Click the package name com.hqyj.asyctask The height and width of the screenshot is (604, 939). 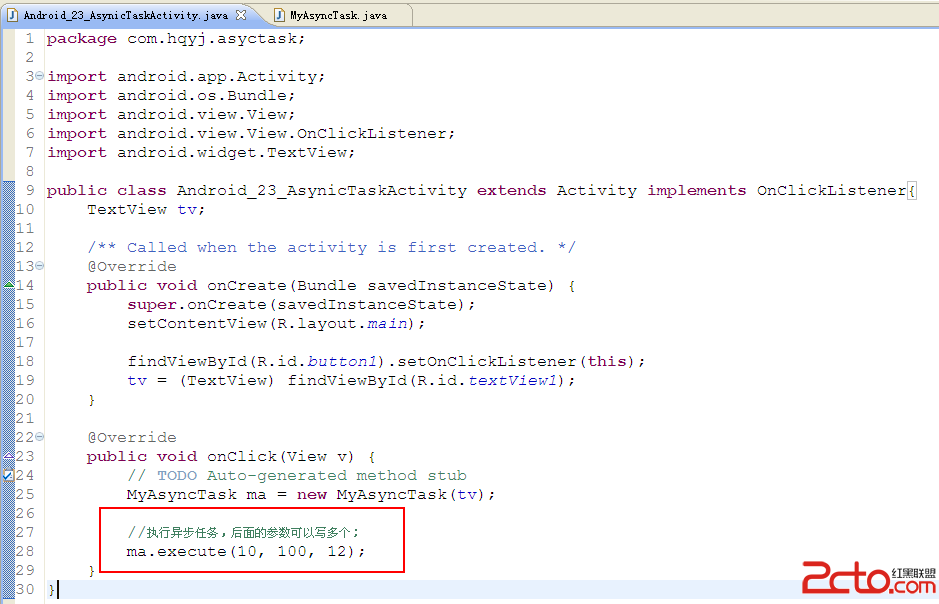pos(213,39)
